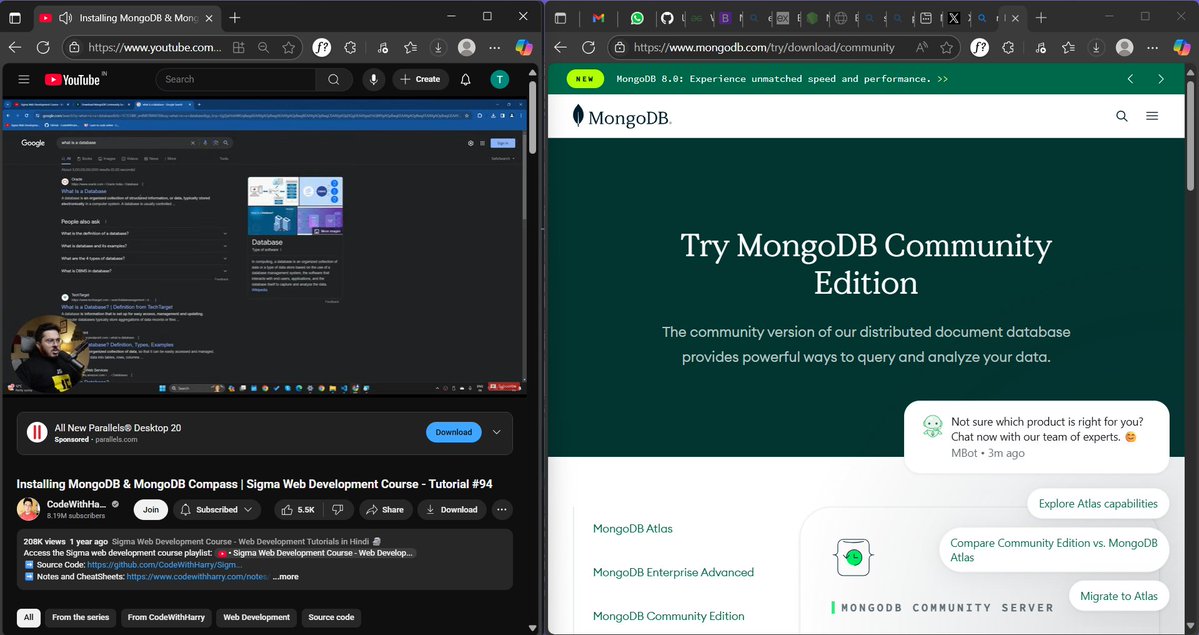Open settings ellipsis in MongoDB browser window
This screenshot has width=1199, height=635.
click(x=1152, y=47)
